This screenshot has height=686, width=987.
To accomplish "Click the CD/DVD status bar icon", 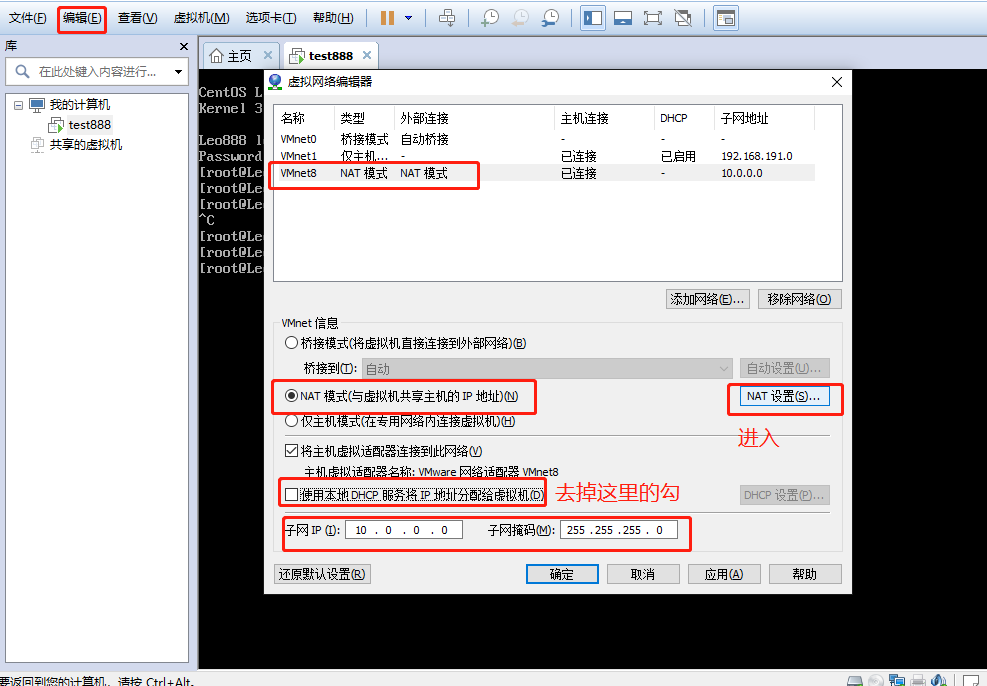I will click(876, 680).
